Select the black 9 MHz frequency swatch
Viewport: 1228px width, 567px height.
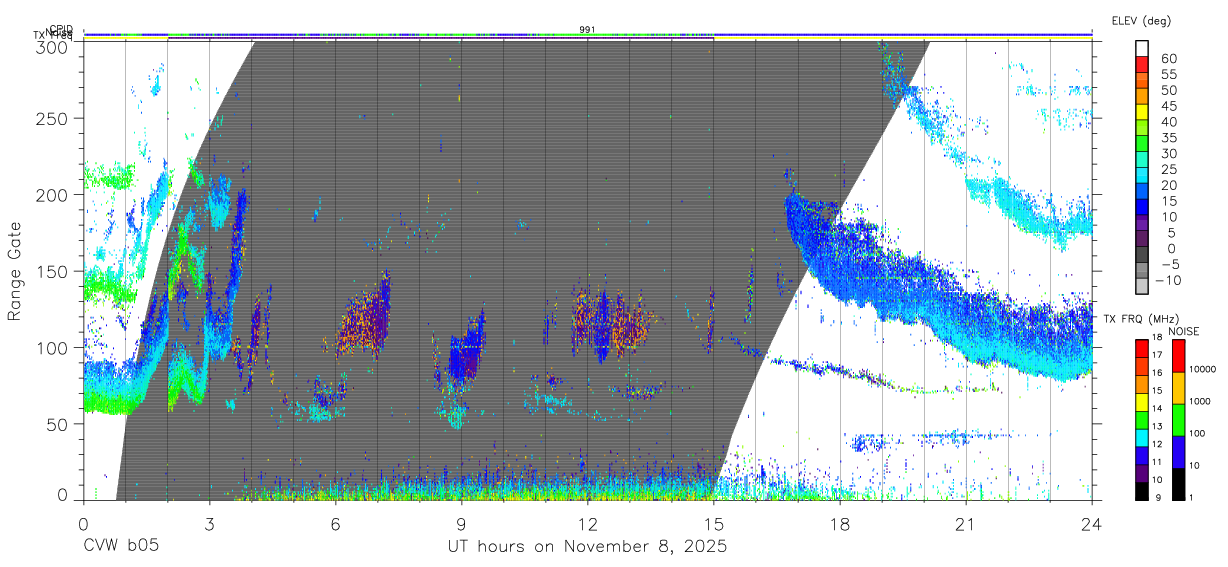[1141, 490]
